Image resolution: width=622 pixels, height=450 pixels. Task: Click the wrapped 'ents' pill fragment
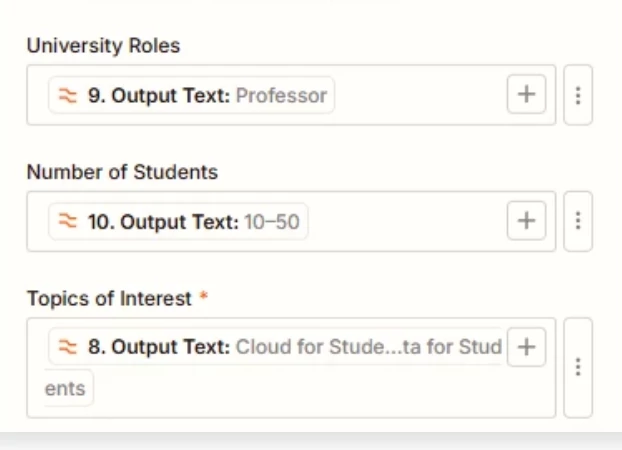point(68,388)
